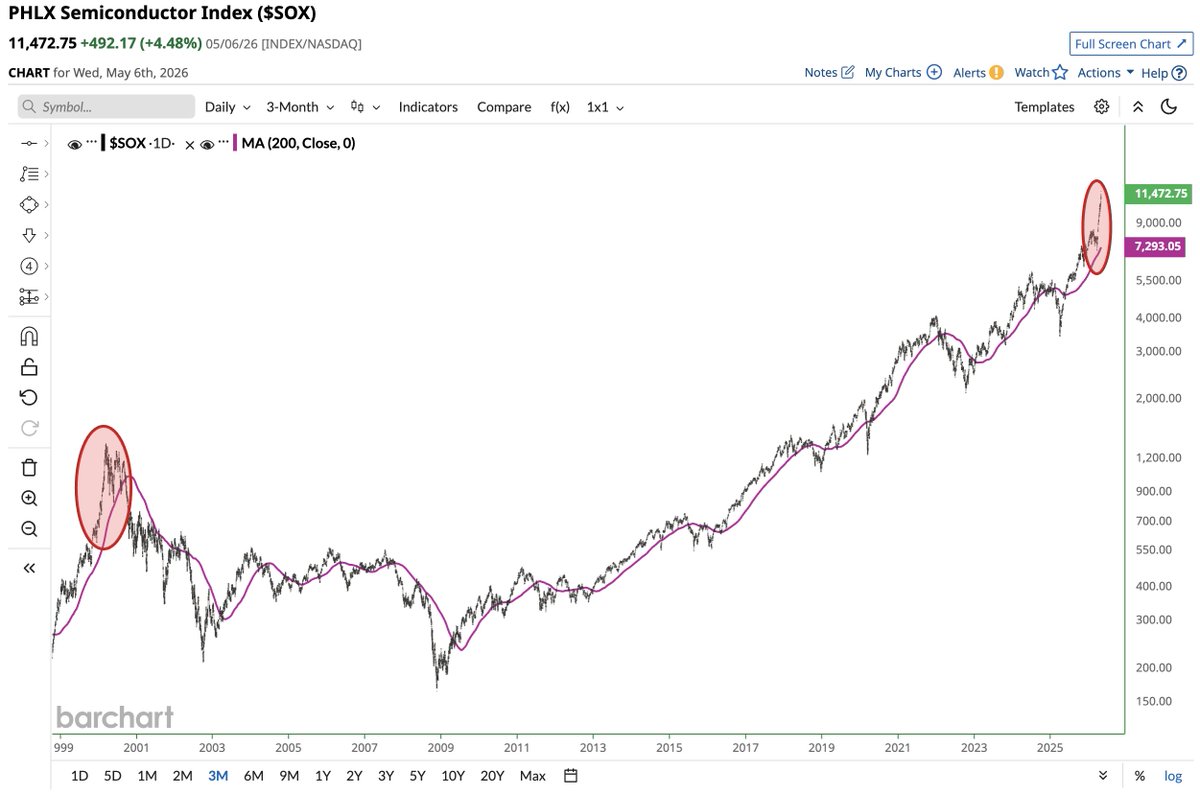The width and height of the screenshot is (1200, 794).
Task: Toggle the lock drawings padlock
Action: pos(29,367)
